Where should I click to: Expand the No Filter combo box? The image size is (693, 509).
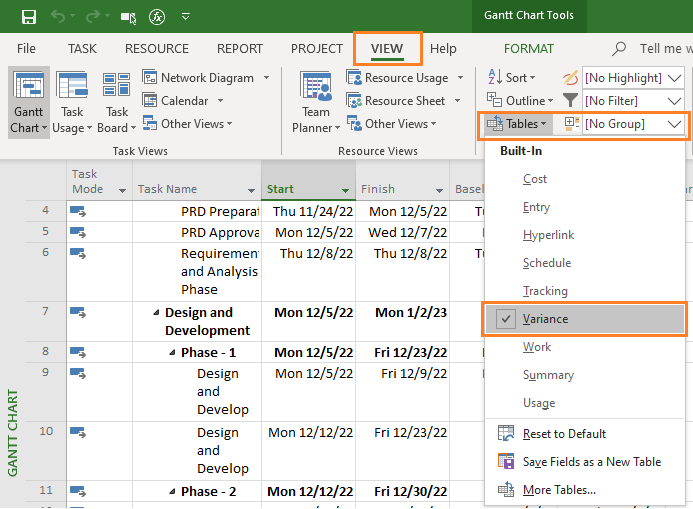click(633, 101)
